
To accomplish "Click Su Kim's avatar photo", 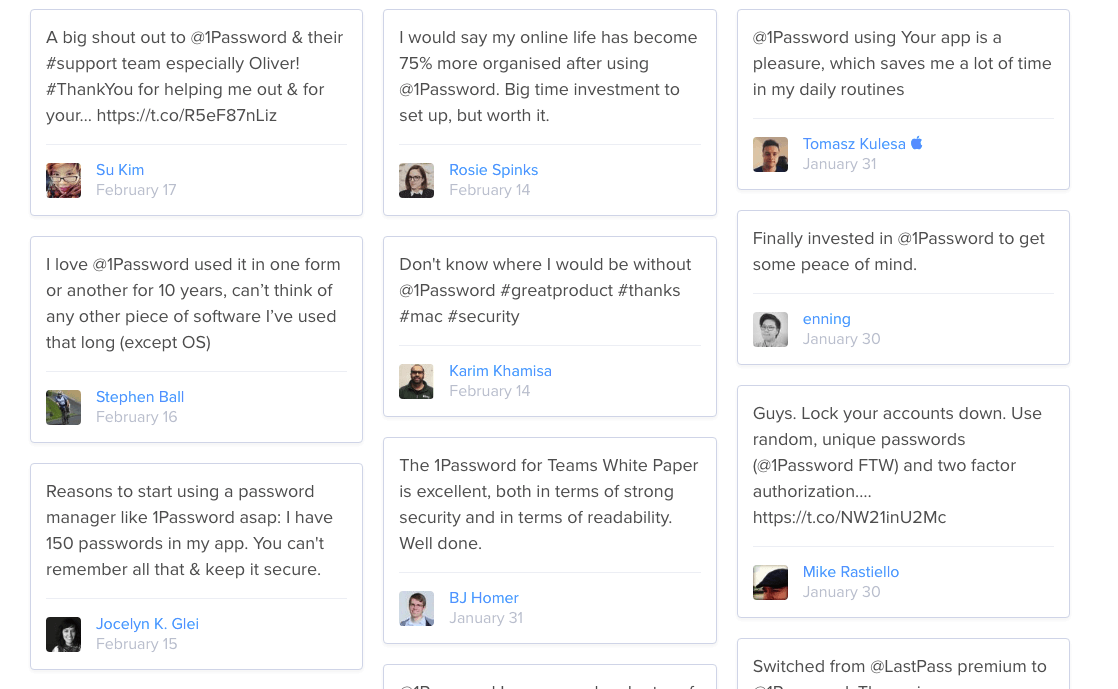I will click(x=63, y=180).
